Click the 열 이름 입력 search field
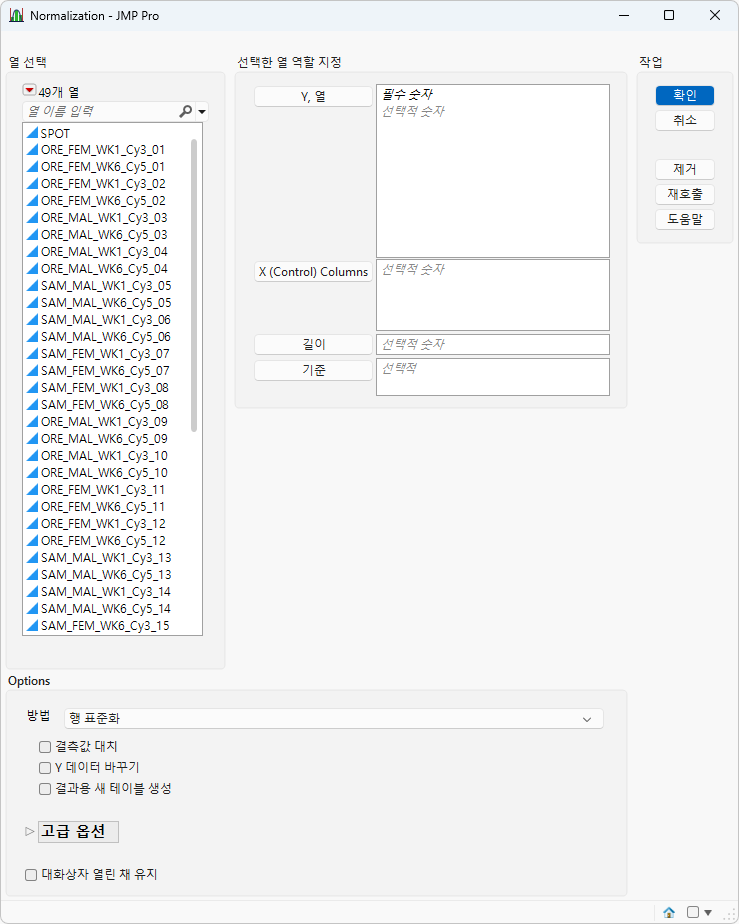739x924 pixels. pos(103,111)
